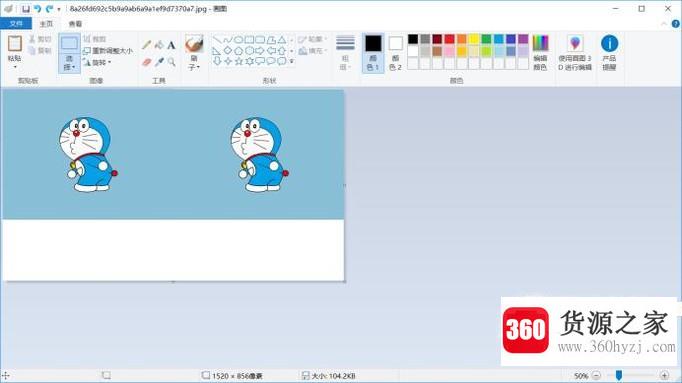The width and height of the screenshot is (682, 383).
Task: Click the left Doraemon on the canvas
Action: tap(88, 154)
